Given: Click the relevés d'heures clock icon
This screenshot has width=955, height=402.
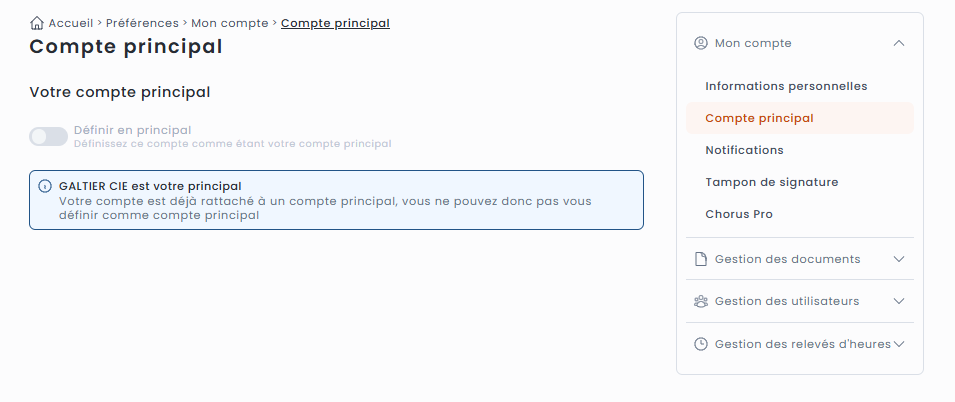Looking at the screenshot, I should [x=701, y=344].
